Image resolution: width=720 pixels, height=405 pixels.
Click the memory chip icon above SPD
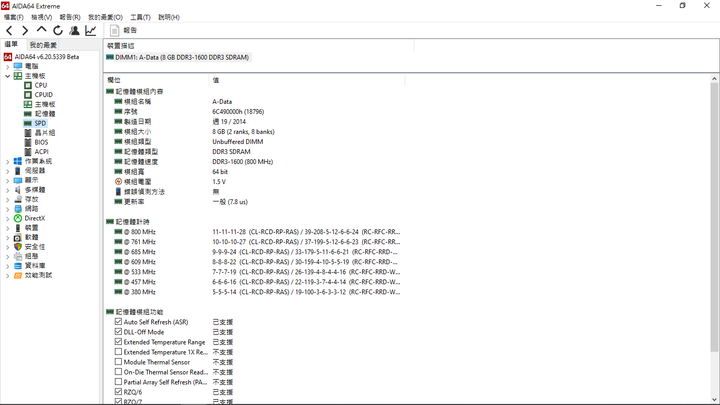click(x=28, y=114)
